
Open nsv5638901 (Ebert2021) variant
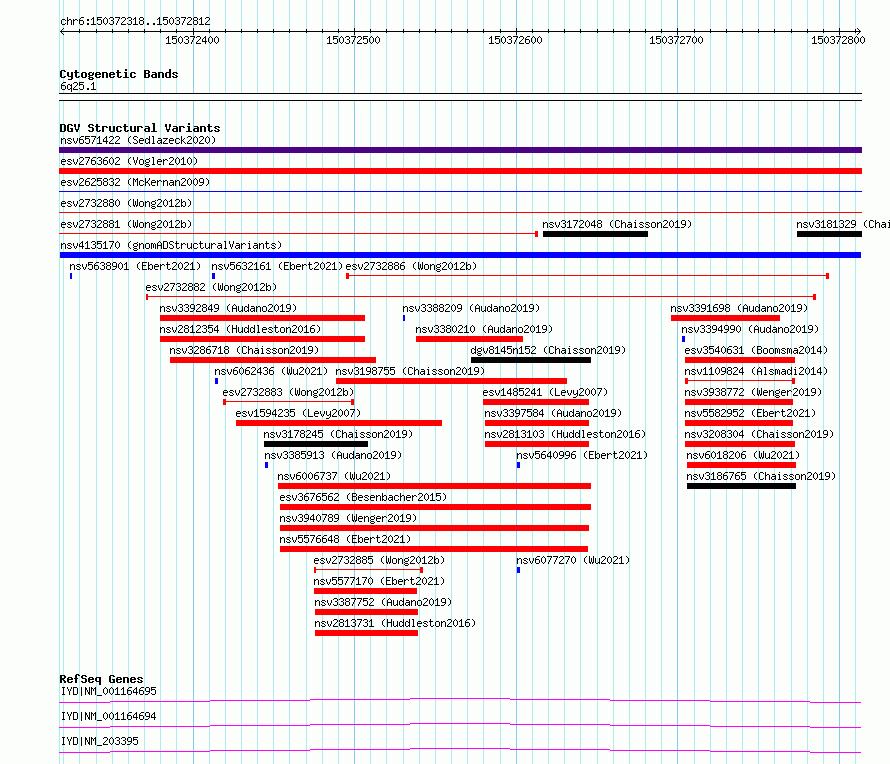click(x=135, y=266)
